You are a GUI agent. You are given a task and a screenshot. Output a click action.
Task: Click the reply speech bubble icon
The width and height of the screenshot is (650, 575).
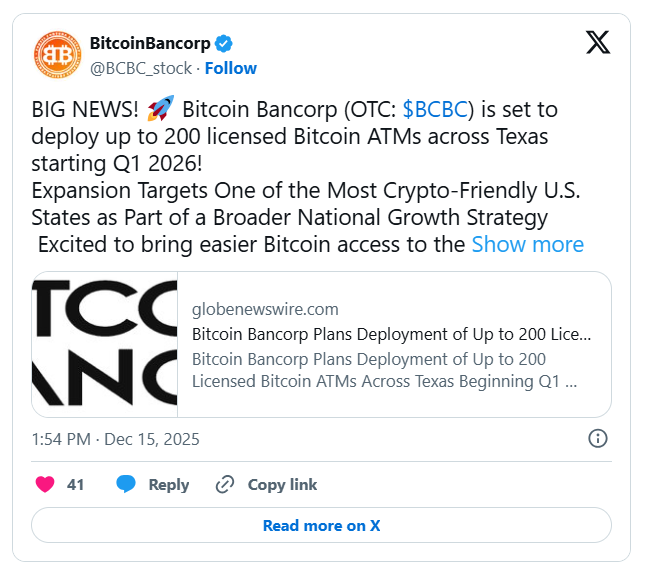coord(126,485)
